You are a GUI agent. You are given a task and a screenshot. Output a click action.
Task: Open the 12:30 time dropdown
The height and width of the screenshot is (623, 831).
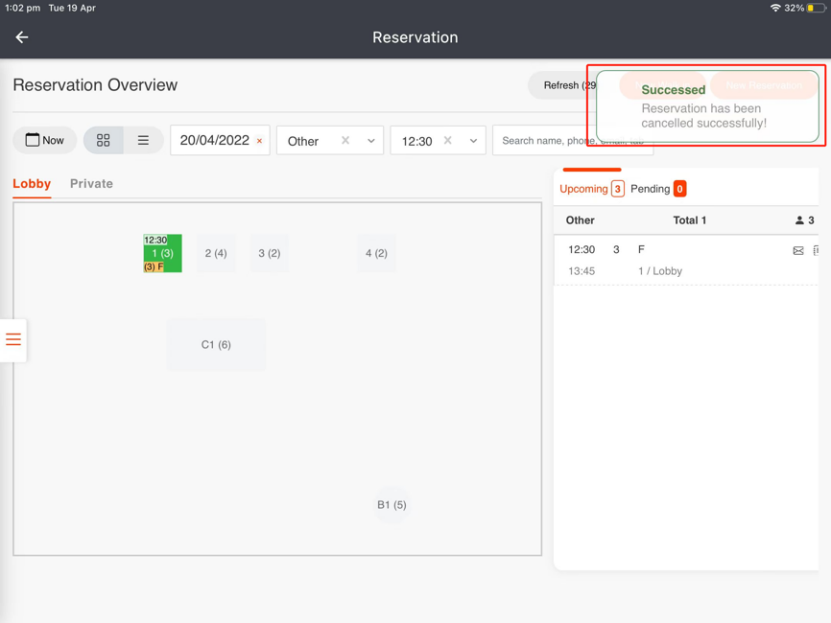click(473, 141)
